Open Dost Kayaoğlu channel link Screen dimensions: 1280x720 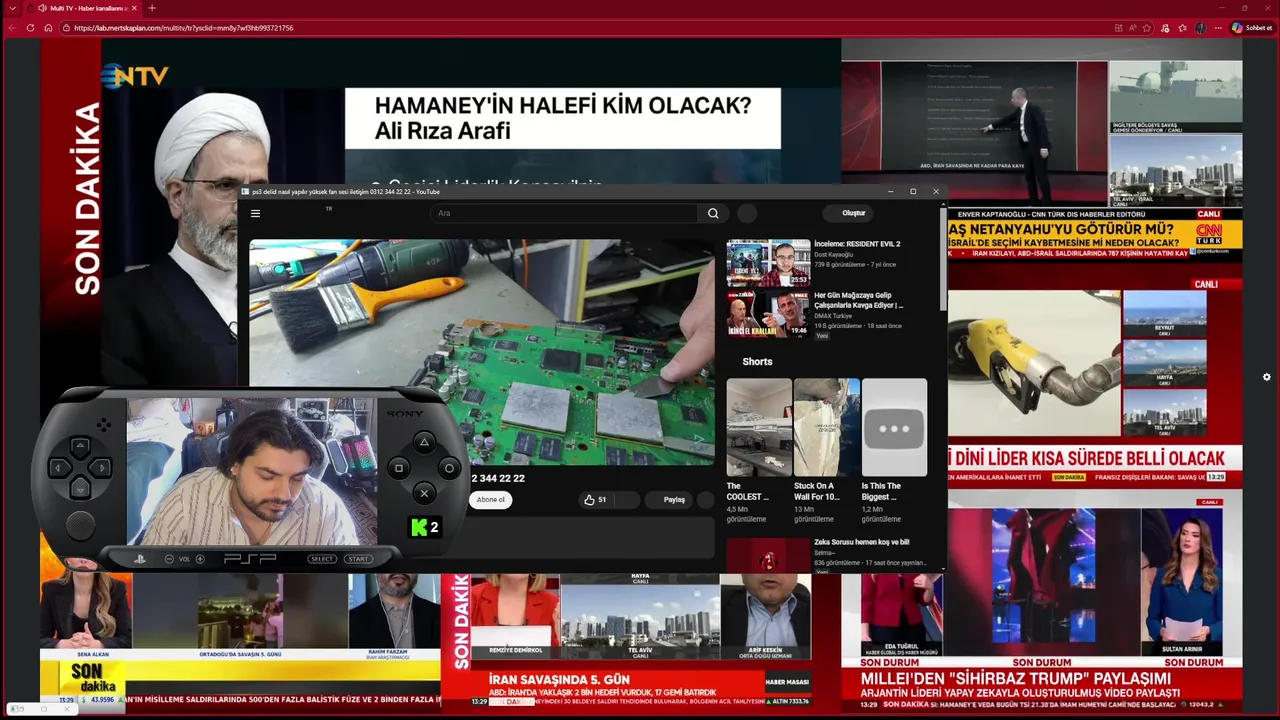coord(834,255)
